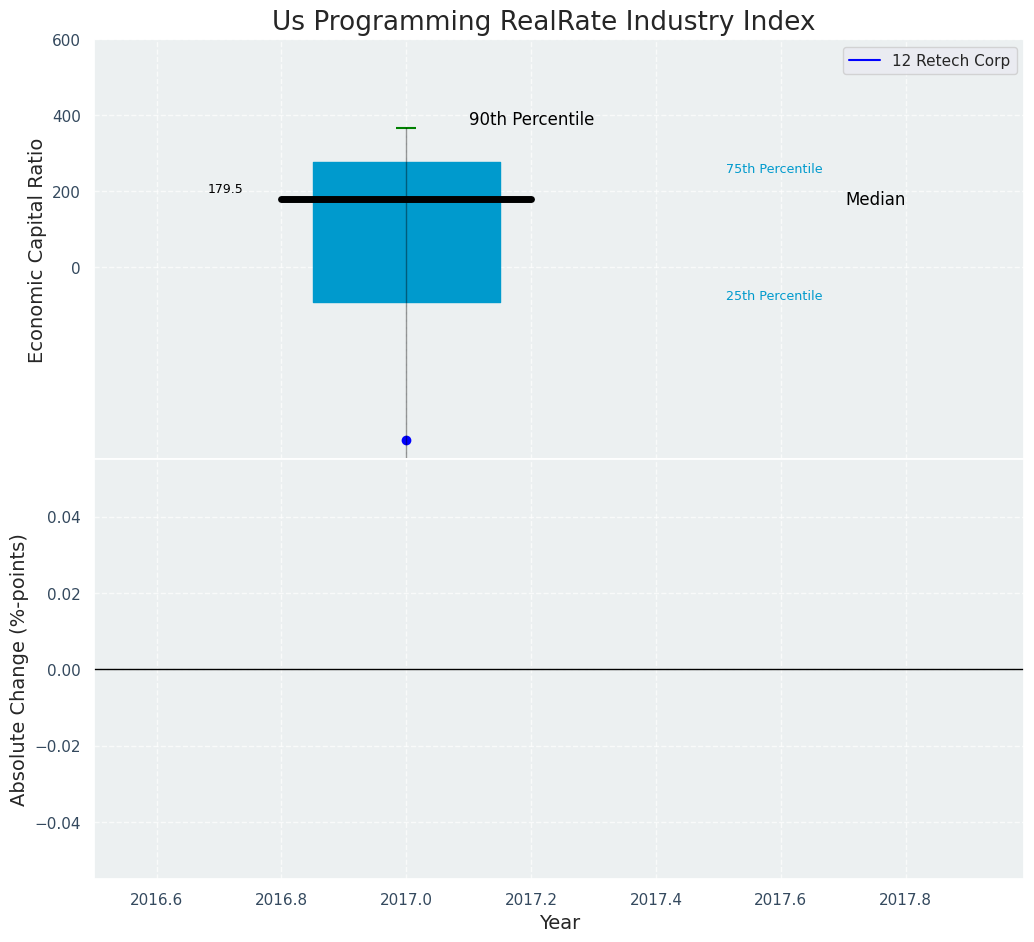Click the 'Absolute Change (%-points)' axis label
The height and width of the screenshot is (942, 1034).
pyautogui.click(x=19, y=669)
